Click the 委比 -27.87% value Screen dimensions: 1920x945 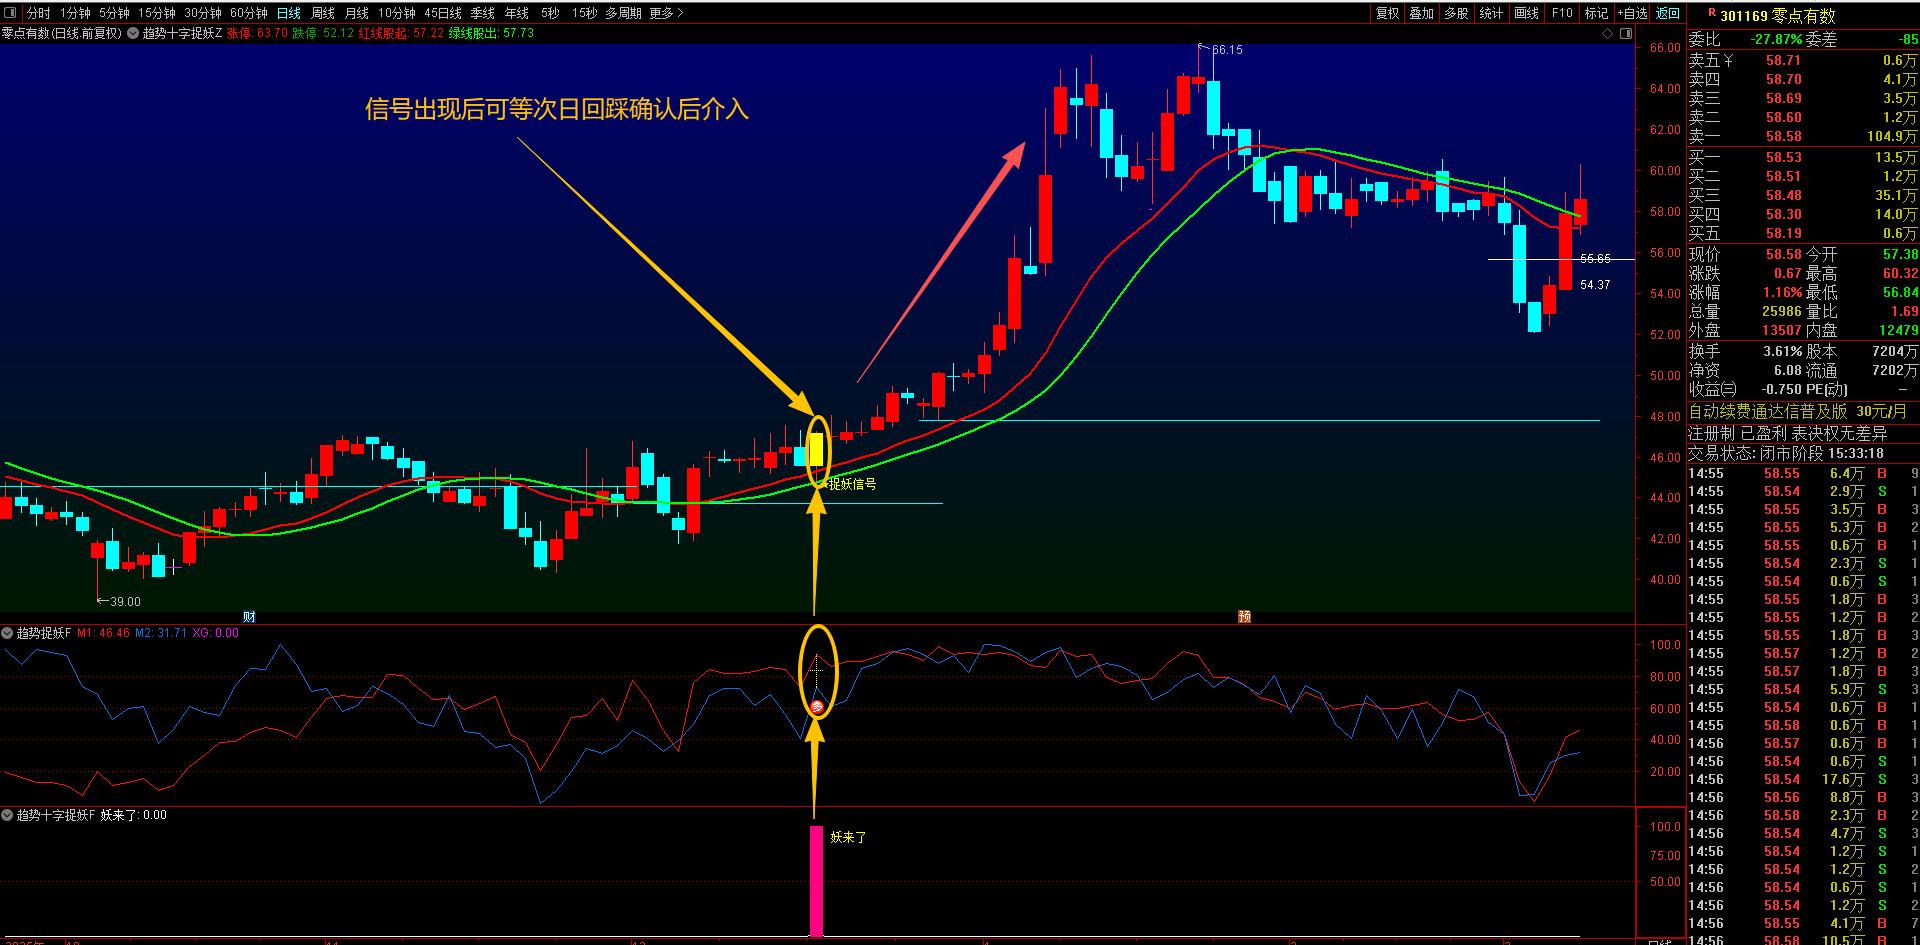1777,40
